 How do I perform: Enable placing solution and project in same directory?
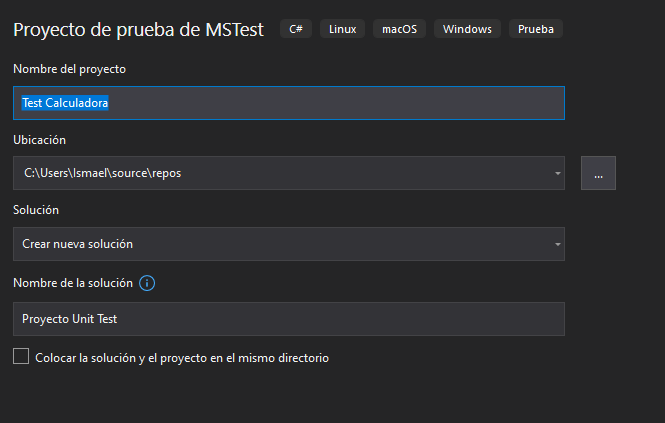(21, 356)
